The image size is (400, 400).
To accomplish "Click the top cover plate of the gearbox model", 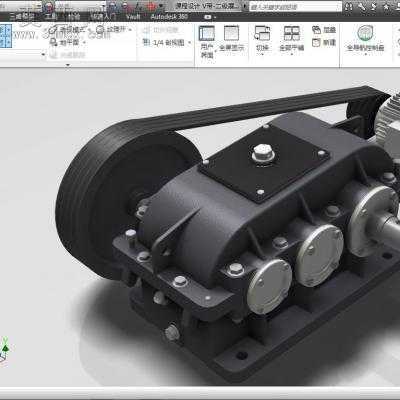I will point(264,162).
